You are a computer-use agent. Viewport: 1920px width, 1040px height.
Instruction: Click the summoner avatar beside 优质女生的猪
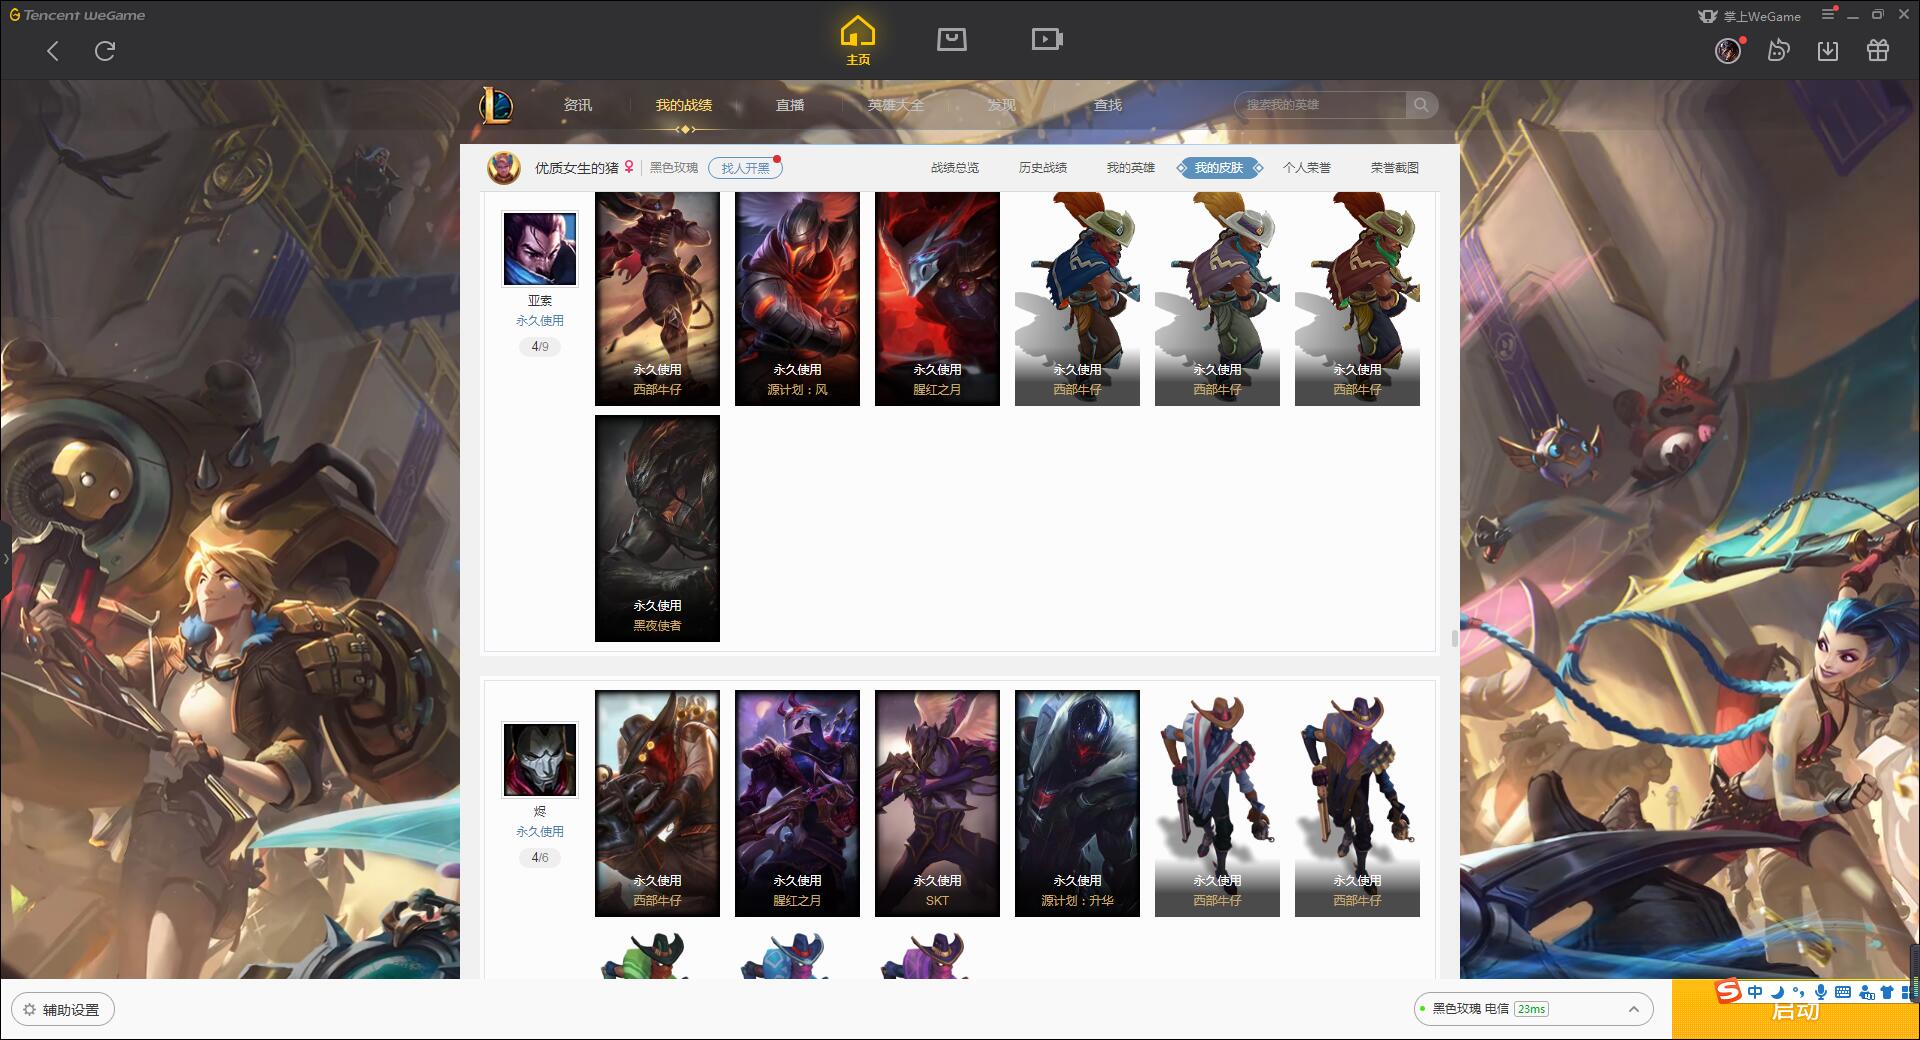tap(504, 167)
